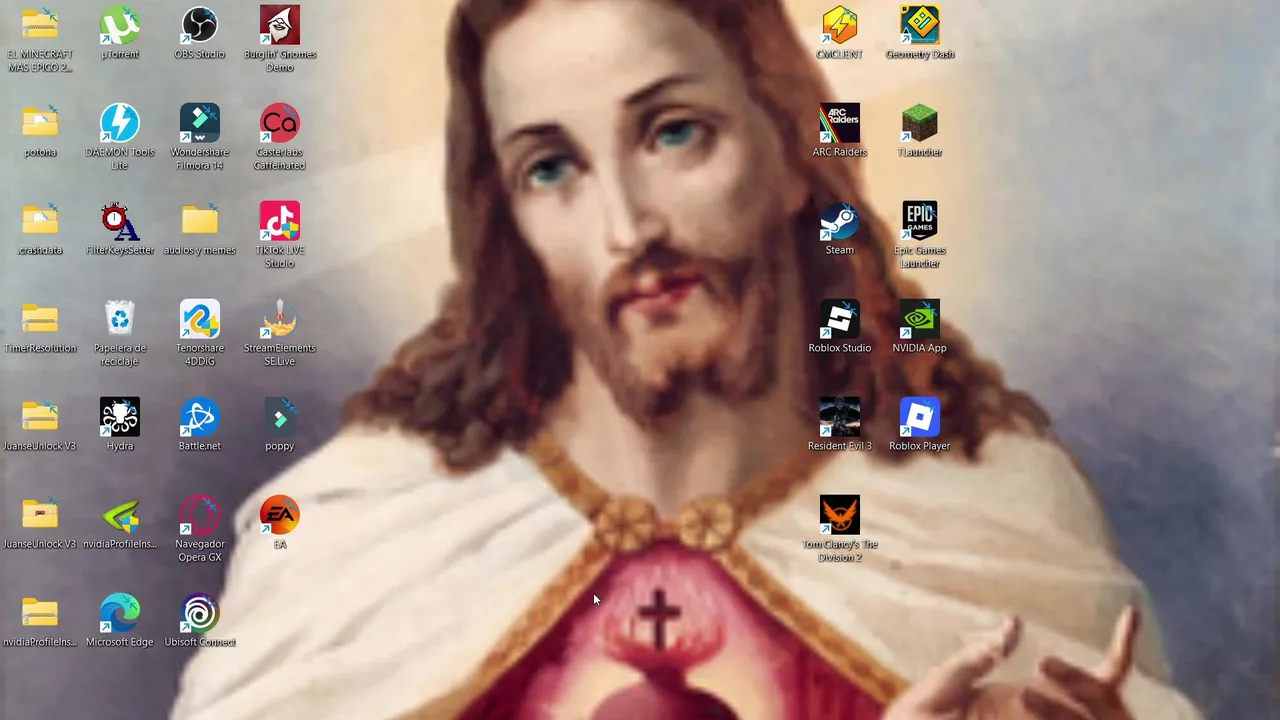The width and height of the screenshot is (1280, 720).
Task: Launch the Navegador Opera GX browser
Action: click(x=200, y=516)
